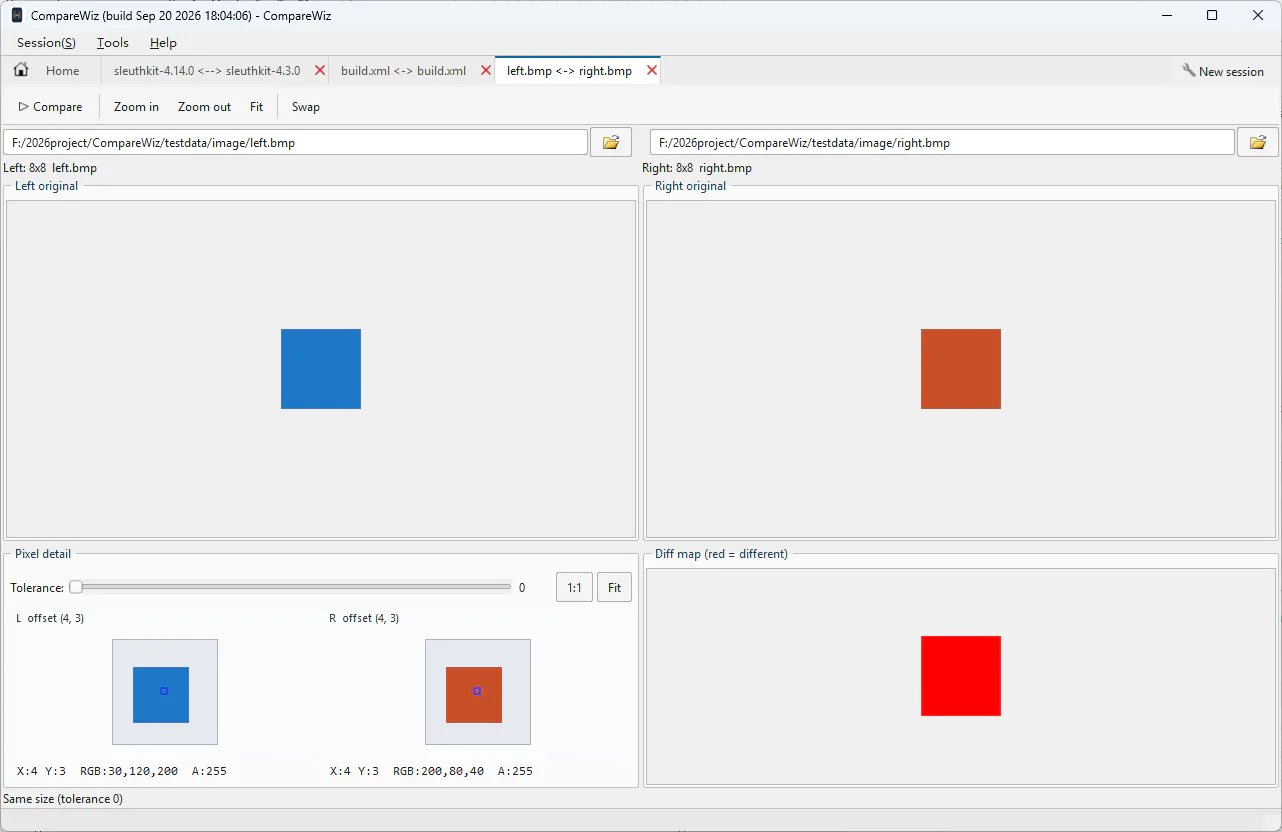Image resolution: width=1282 pixels, height=832 pixels.
Task: Select the left.bmp <-> right.bmp tab
Action: pos(569,71)
